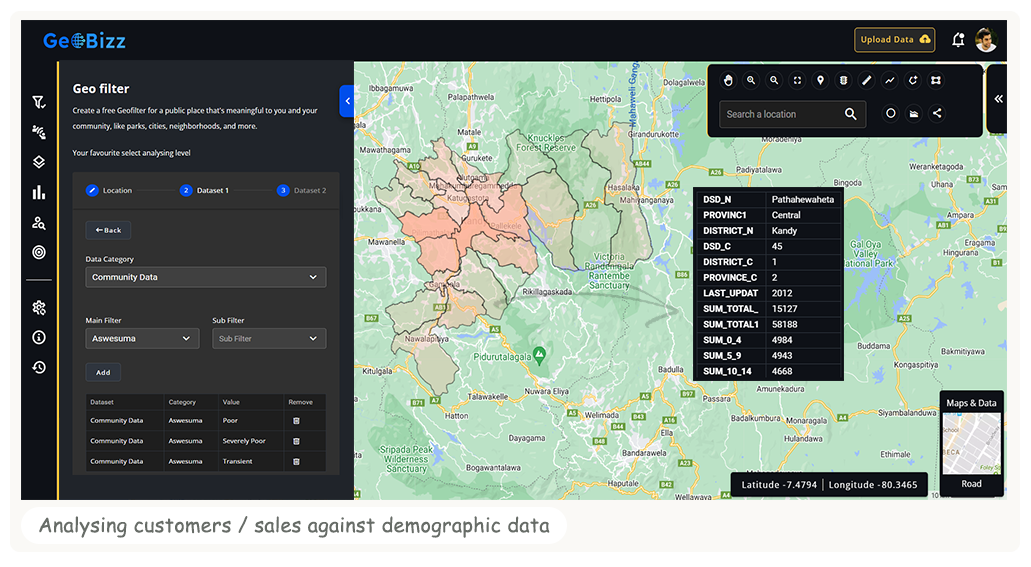The width and height of the screenshot is (1031, 567).
Task: Click the Upload Data button
Action: [894, 39]
